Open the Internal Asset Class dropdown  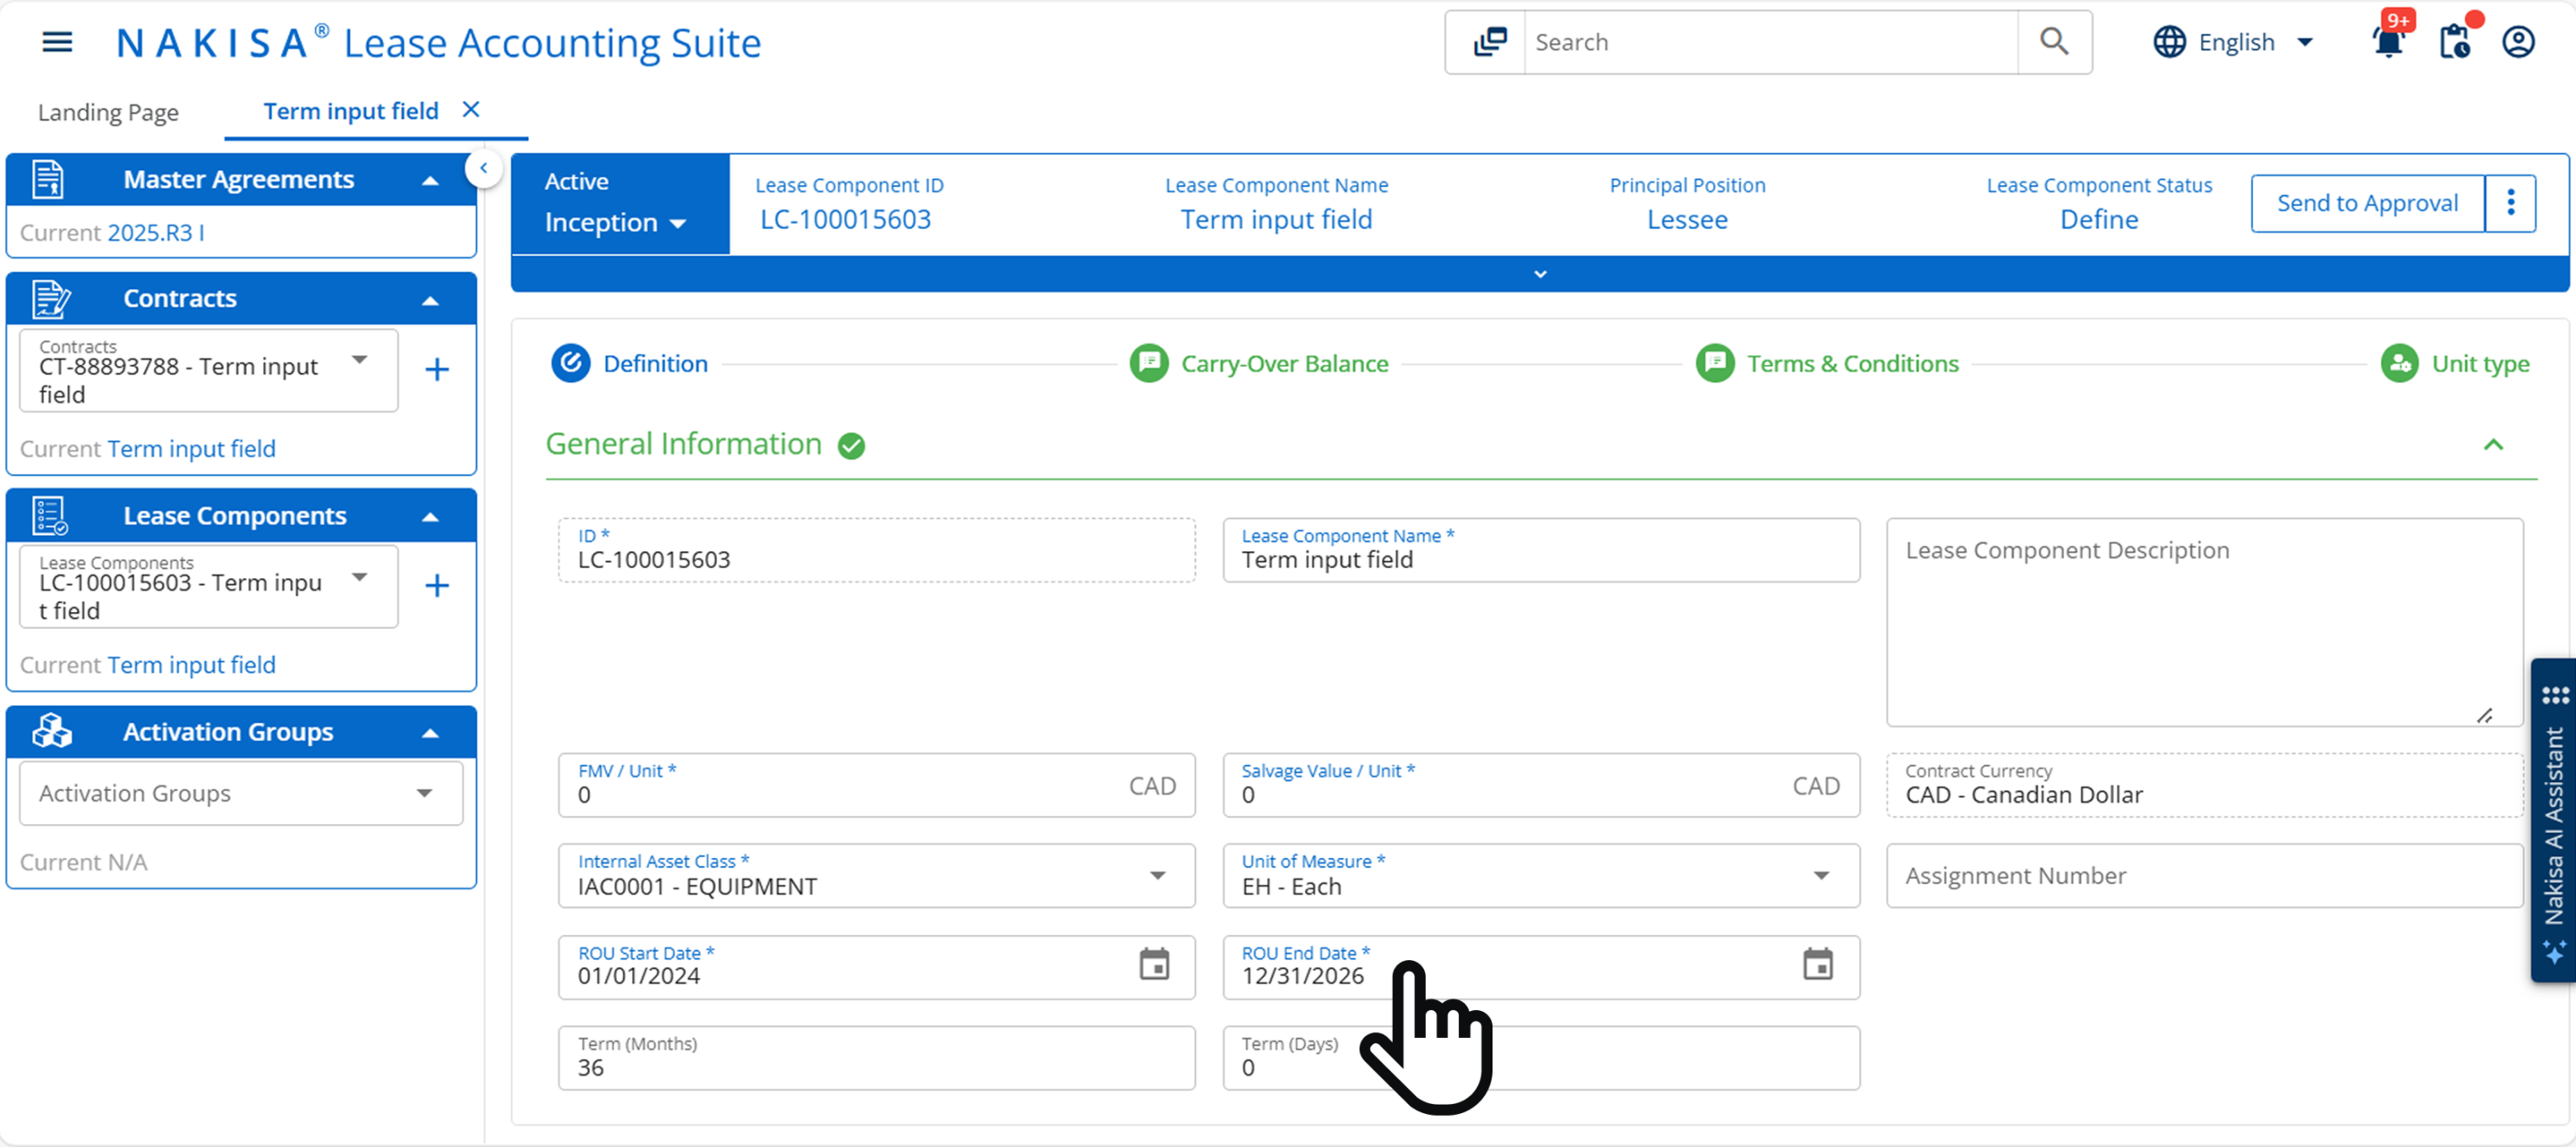pos(1157,876)
